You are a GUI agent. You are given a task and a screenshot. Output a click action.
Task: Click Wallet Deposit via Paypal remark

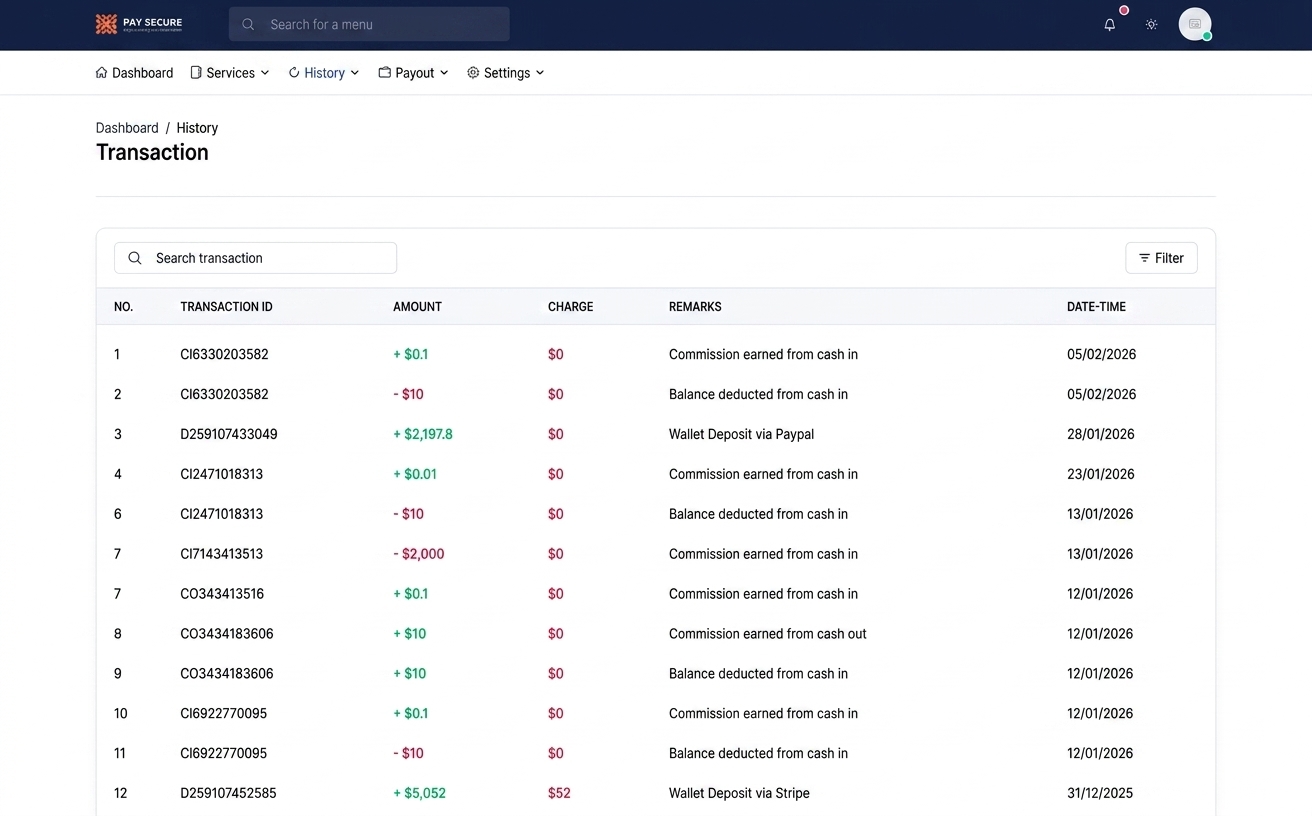(741, 434)
